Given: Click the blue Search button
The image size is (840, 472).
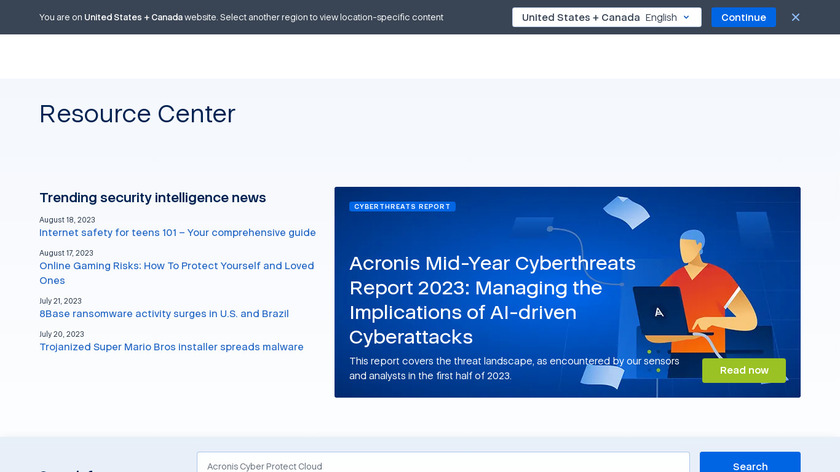Looking at the screenshot, I should point(750,463).
